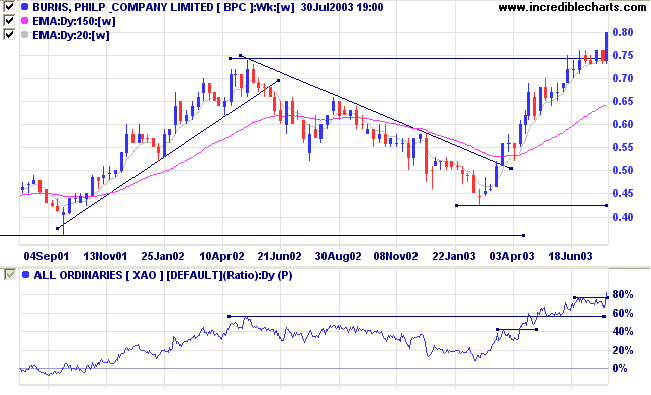Click the 80% ratio axis value
Image resolution: width=651 pixels, height=395 pixels.
coord(623,294)
